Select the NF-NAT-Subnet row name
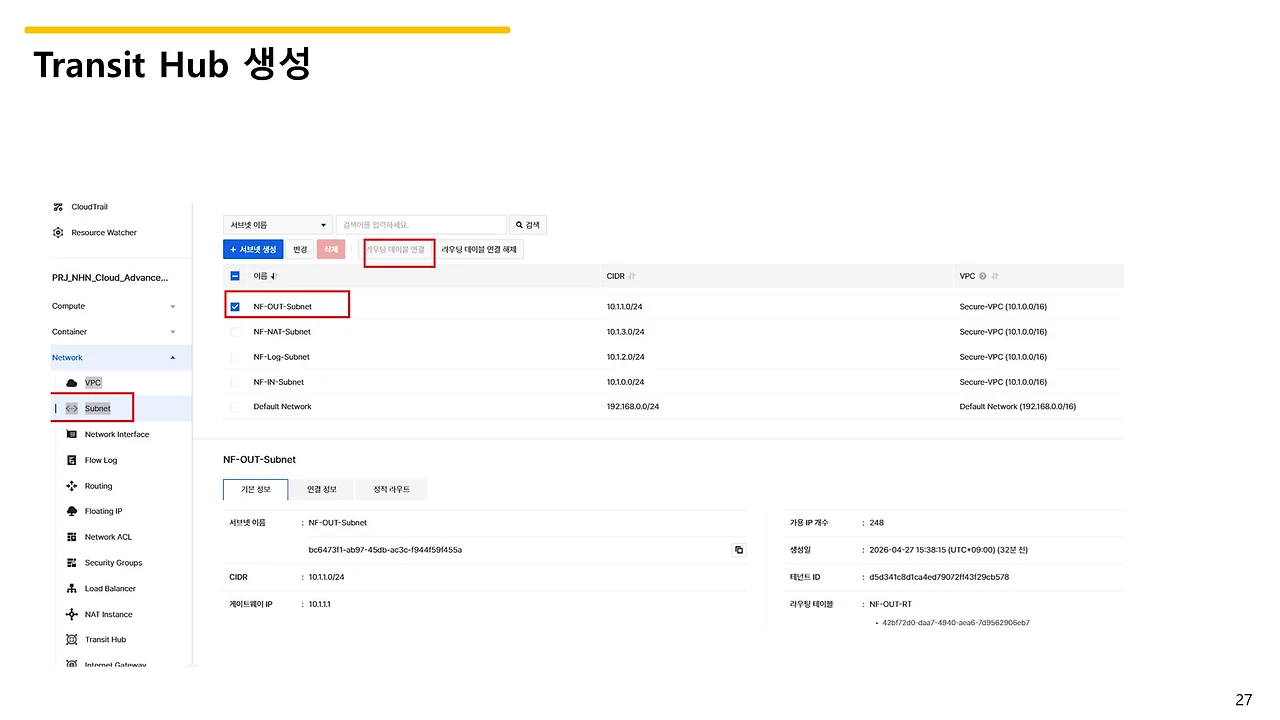 click(x=282, y=332)
